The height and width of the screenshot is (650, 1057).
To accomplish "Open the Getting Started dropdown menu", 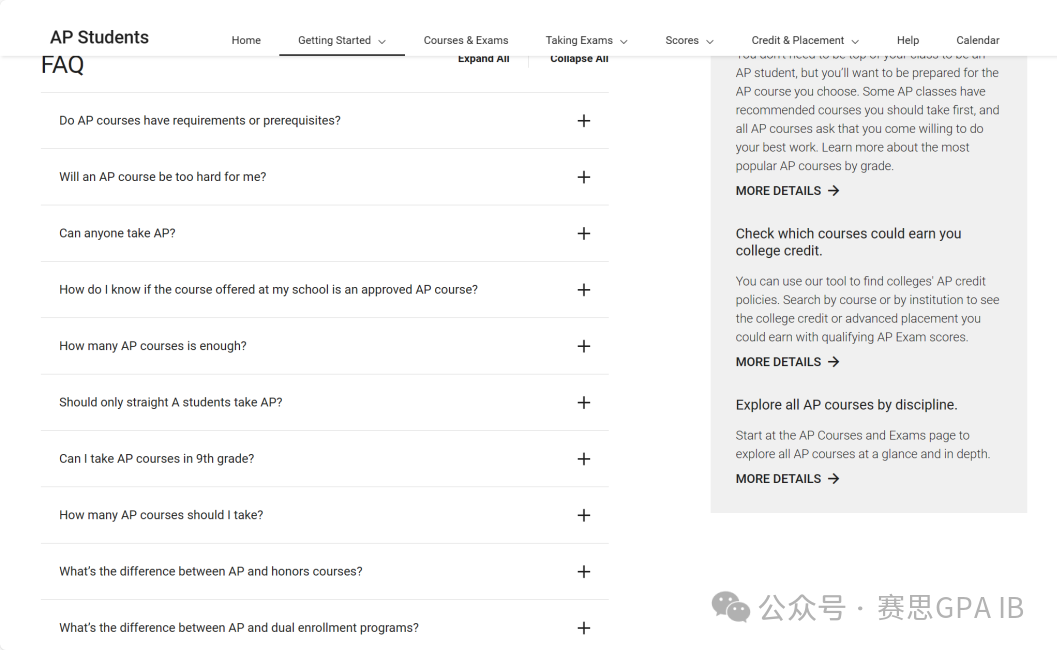I will (342, 41).
